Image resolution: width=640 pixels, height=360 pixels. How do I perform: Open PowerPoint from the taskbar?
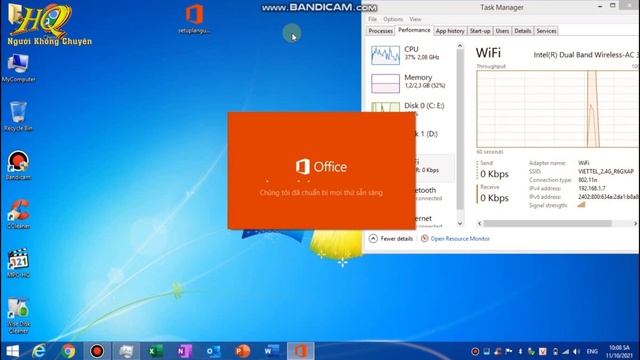tap(242, 351)
